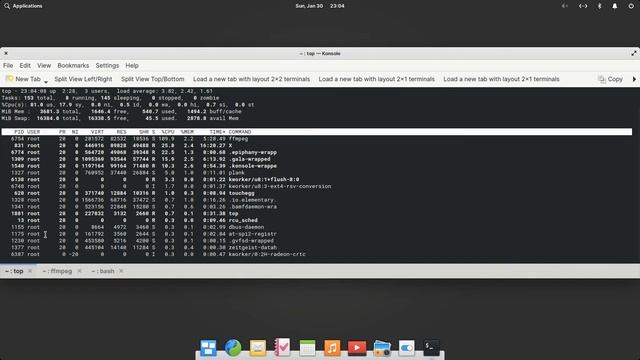This screenshot has height=360, width=640.
Task: Show more toolbar items with overflow arrow
Action: (634, 79)
